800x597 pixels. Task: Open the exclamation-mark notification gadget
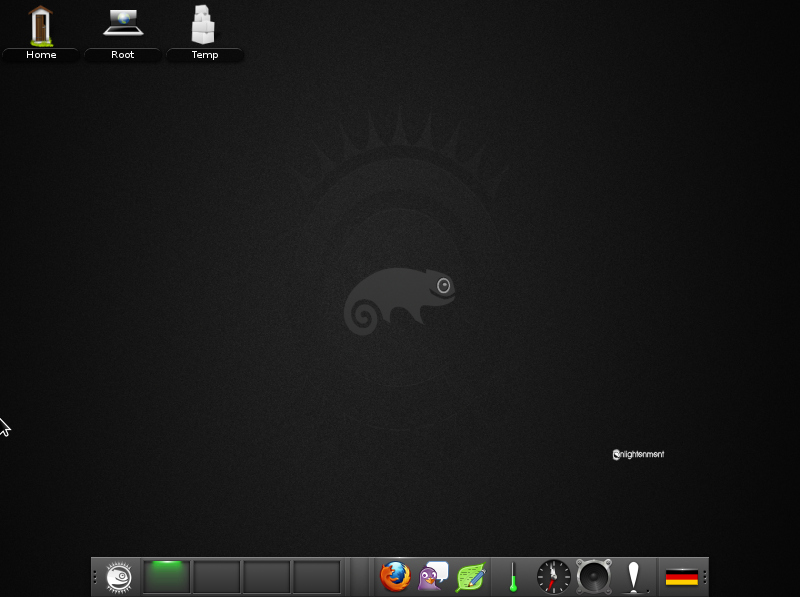click(632, 577)
